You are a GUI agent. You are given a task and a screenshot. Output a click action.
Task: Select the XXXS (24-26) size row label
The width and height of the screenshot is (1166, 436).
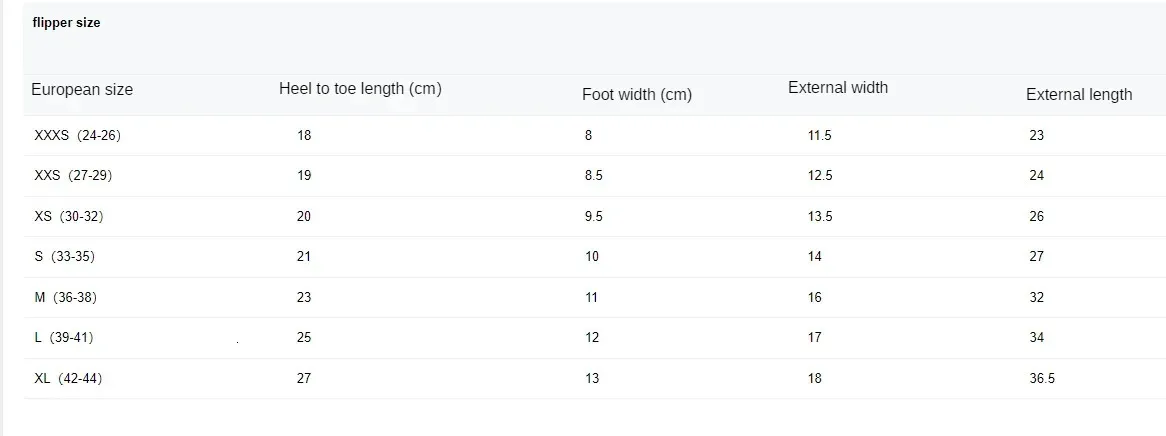77,135
